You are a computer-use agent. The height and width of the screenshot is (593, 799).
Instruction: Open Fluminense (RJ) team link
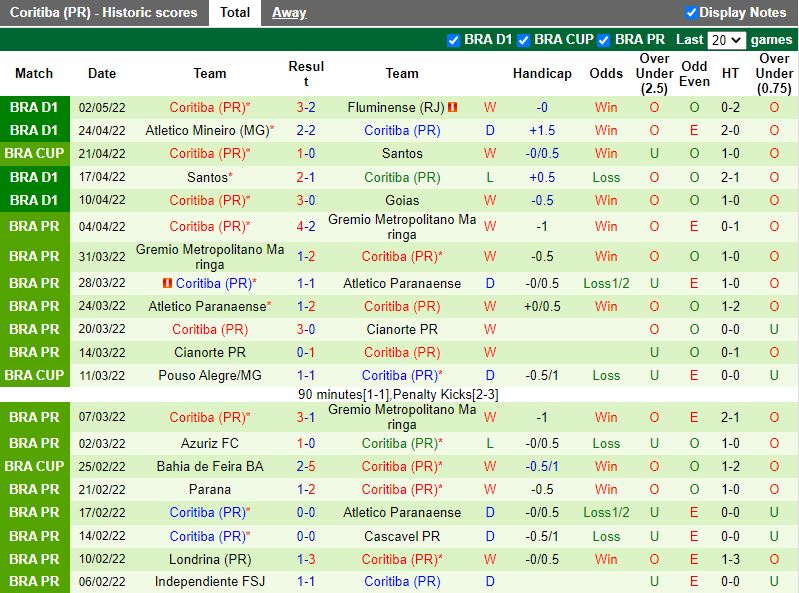[x=396, y=107]
